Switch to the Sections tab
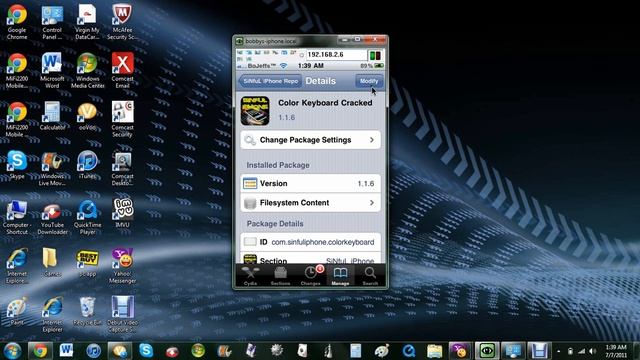640x360 pixels. tap(280, 276)
